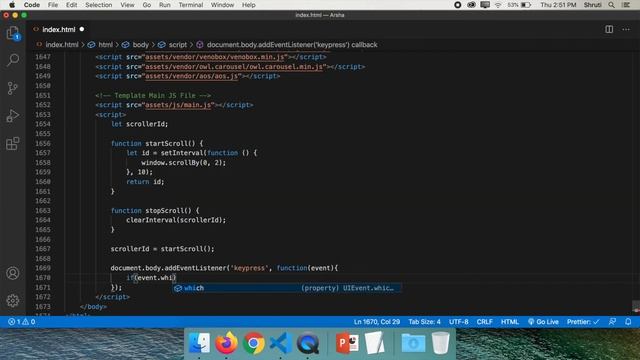Open the document app in dock
Viewport: 640px width, 360px height.
pos(375,342)
